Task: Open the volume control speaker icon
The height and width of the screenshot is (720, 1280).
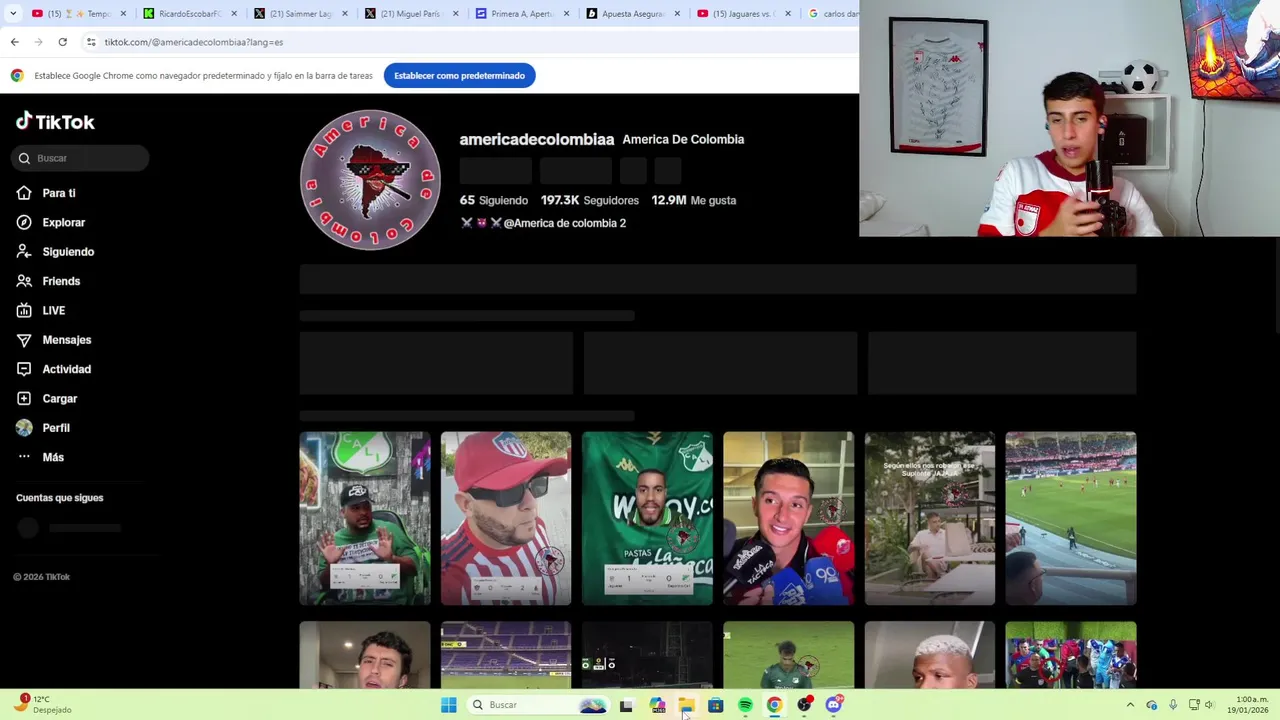Action: [x=1209, y=705]
